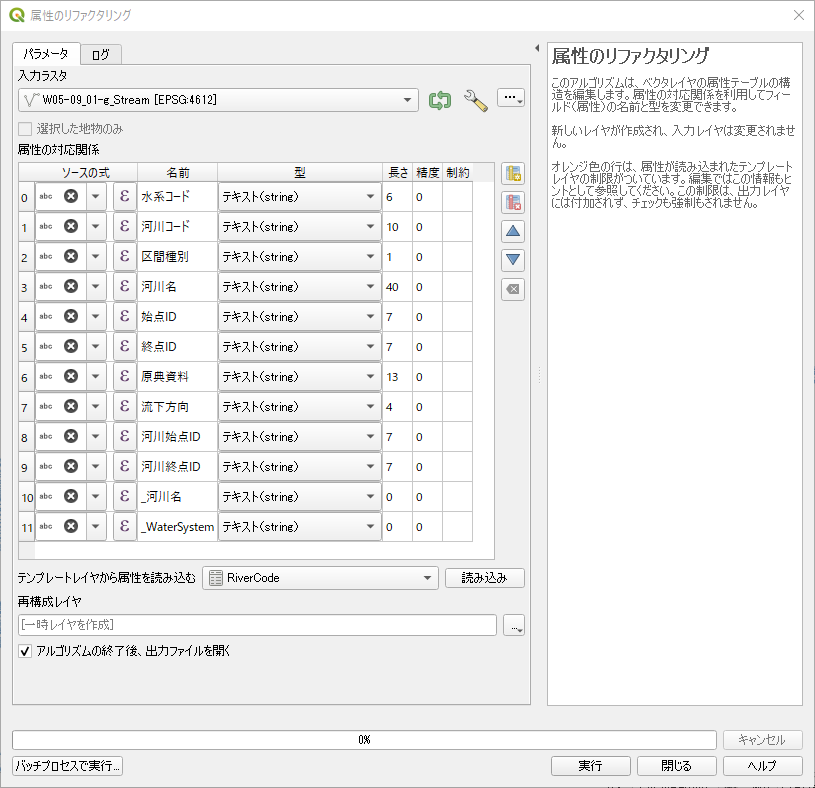Image resolution: width=815 pixels, height=788 pixels.
Task: Move selected field down with blue arrow
Action: 513,260
